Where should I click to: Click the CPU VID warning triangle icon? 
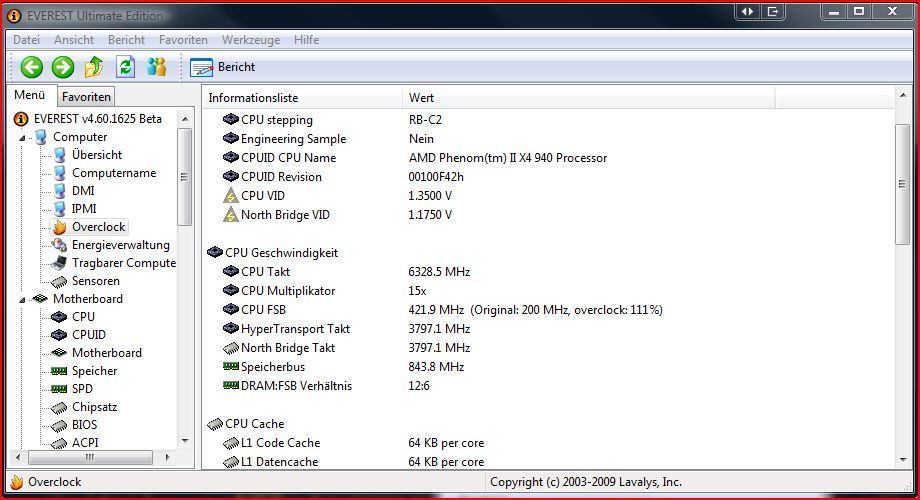coord(231,196)
